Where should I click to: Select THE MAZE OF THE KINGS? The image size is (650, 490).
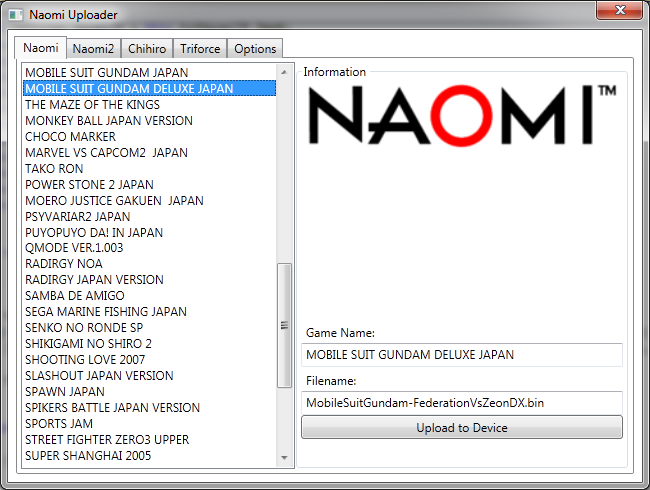[x=149, y=104]
